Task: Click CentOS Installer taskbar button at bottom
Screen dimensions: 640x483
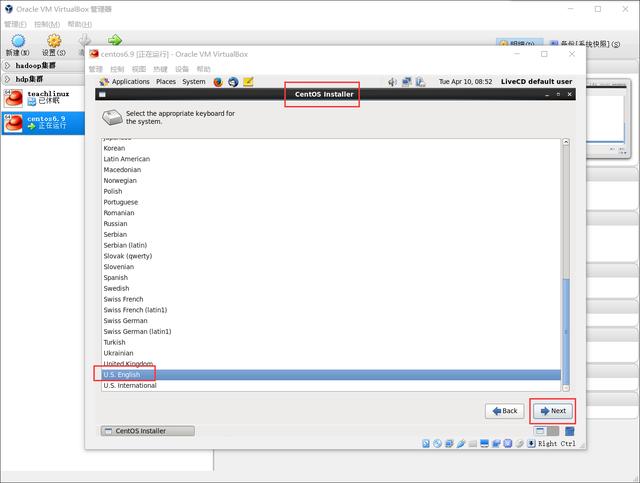Action: tap(148, 431)
